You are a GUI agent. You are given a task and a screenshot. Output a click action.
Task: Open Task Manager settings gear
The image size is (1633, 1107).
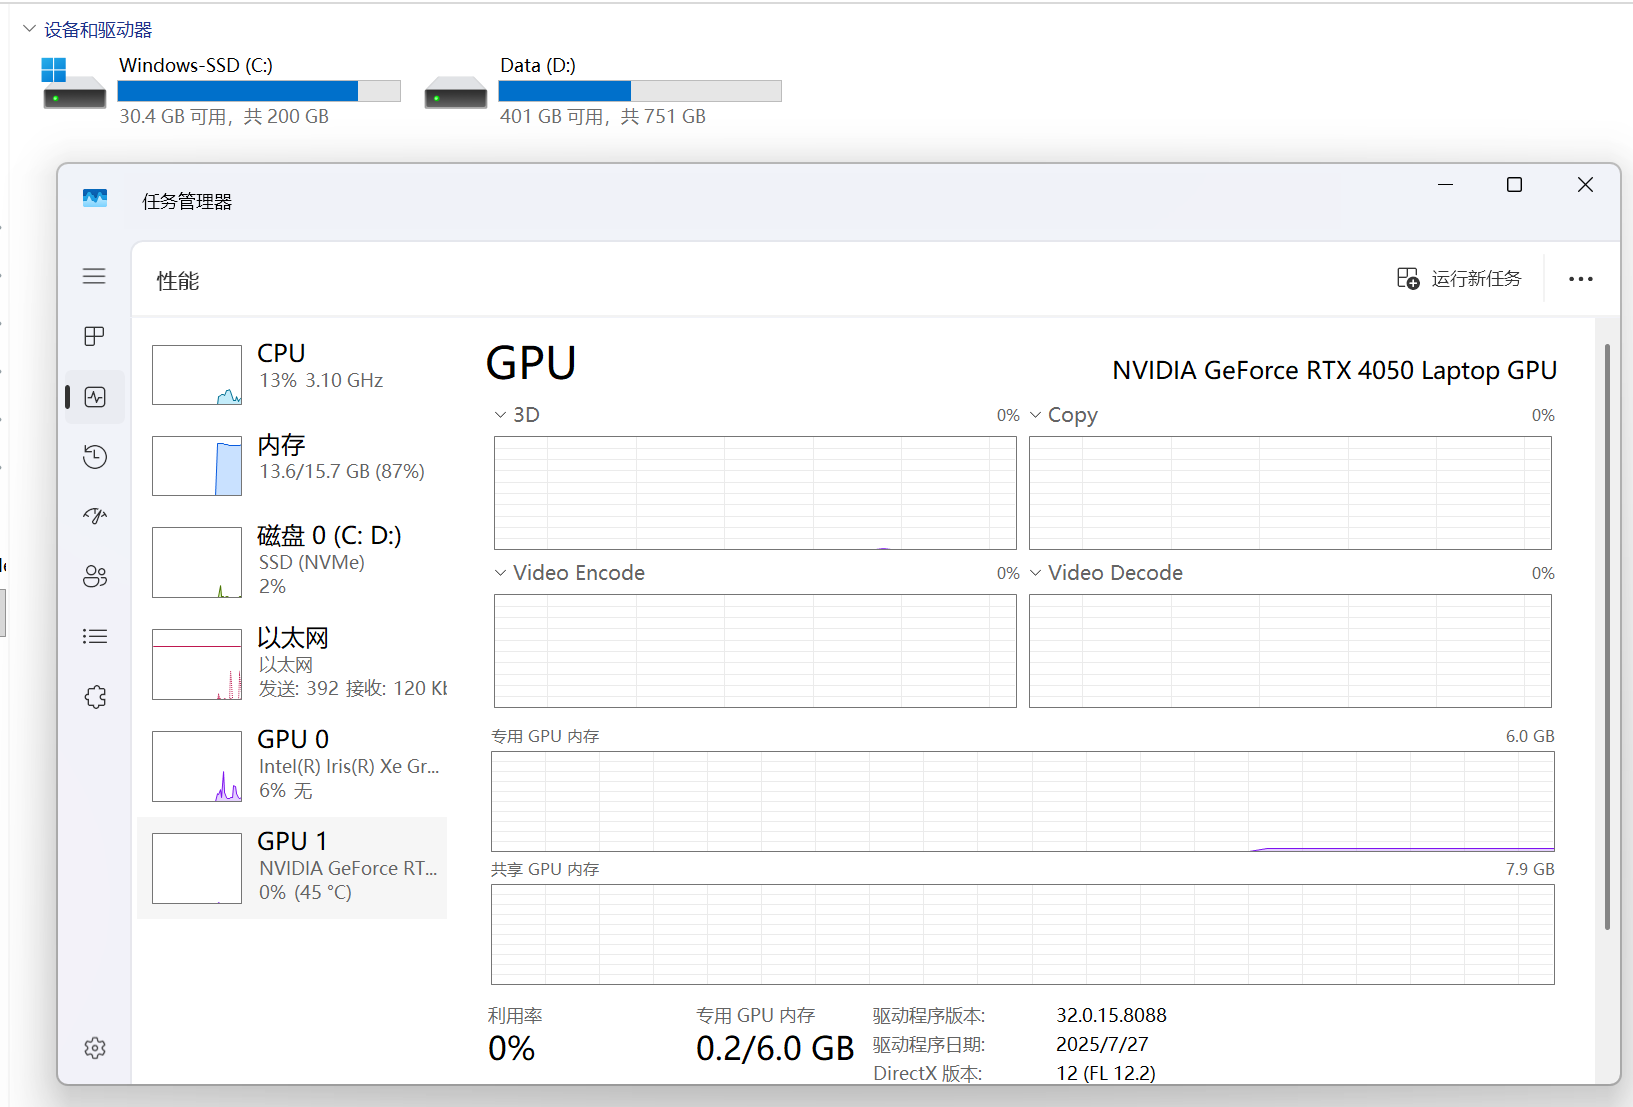(95, 1048)
